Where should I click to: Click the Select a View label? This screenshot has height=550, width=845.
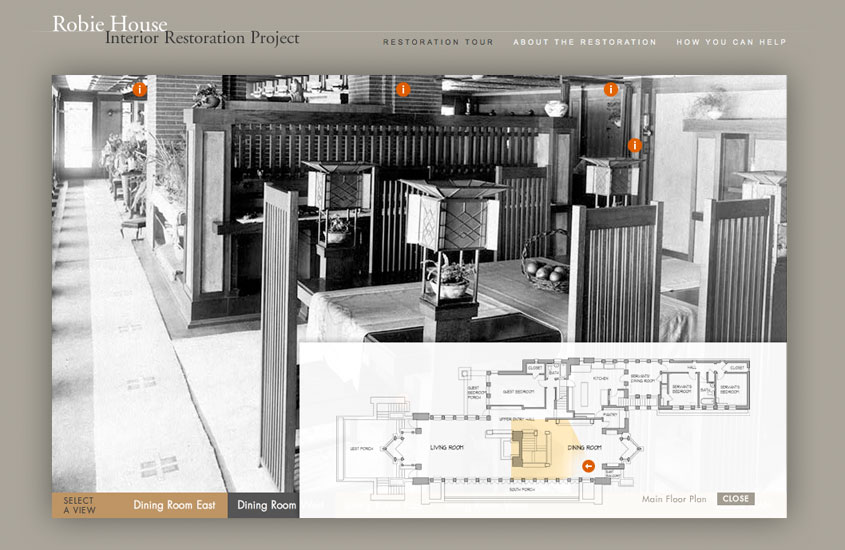pyautogui.click(x=79, y=505)
